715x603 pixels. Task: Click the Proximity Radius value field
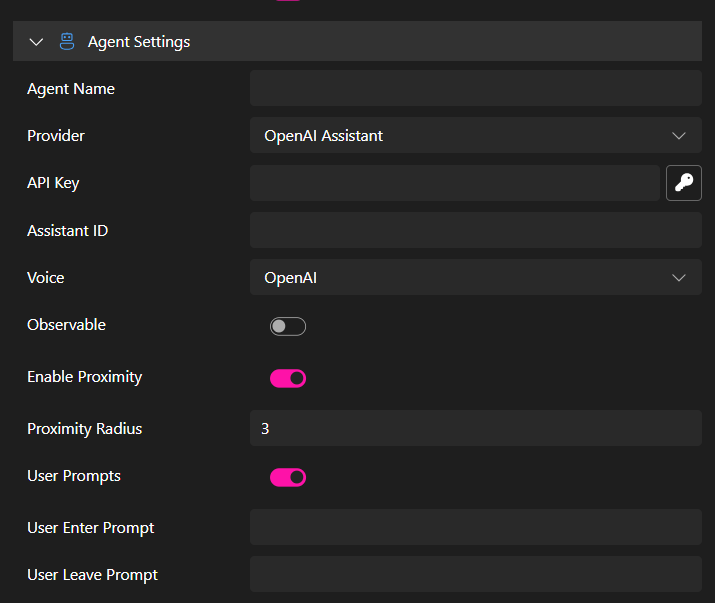[x=475, y=429]
